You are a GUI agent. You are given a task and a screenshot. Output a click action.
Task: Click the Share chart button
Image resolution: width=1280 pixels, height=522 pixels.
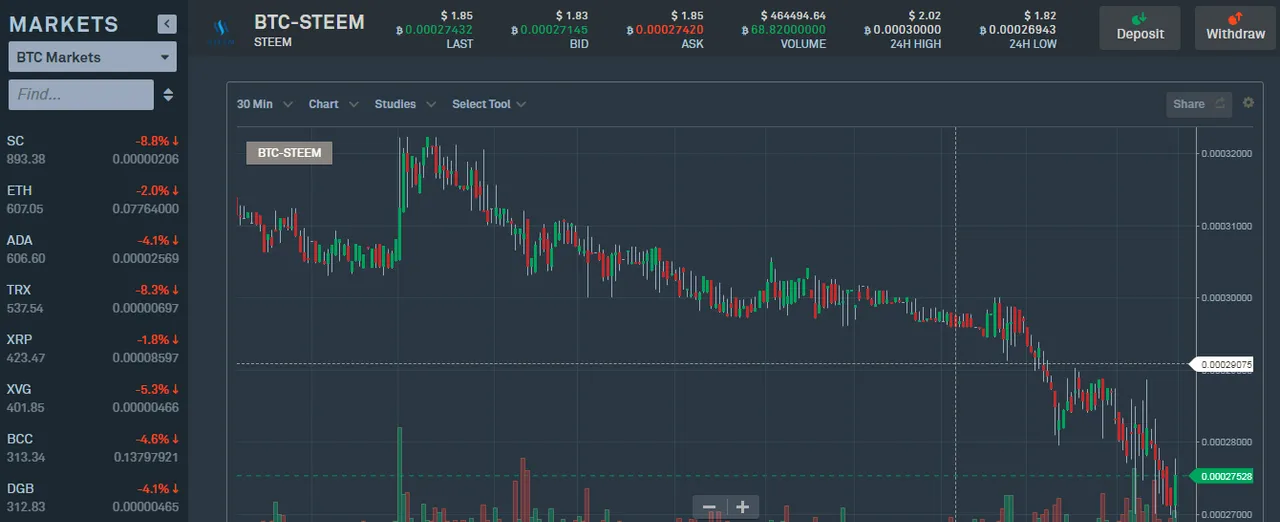(1198, 104)
